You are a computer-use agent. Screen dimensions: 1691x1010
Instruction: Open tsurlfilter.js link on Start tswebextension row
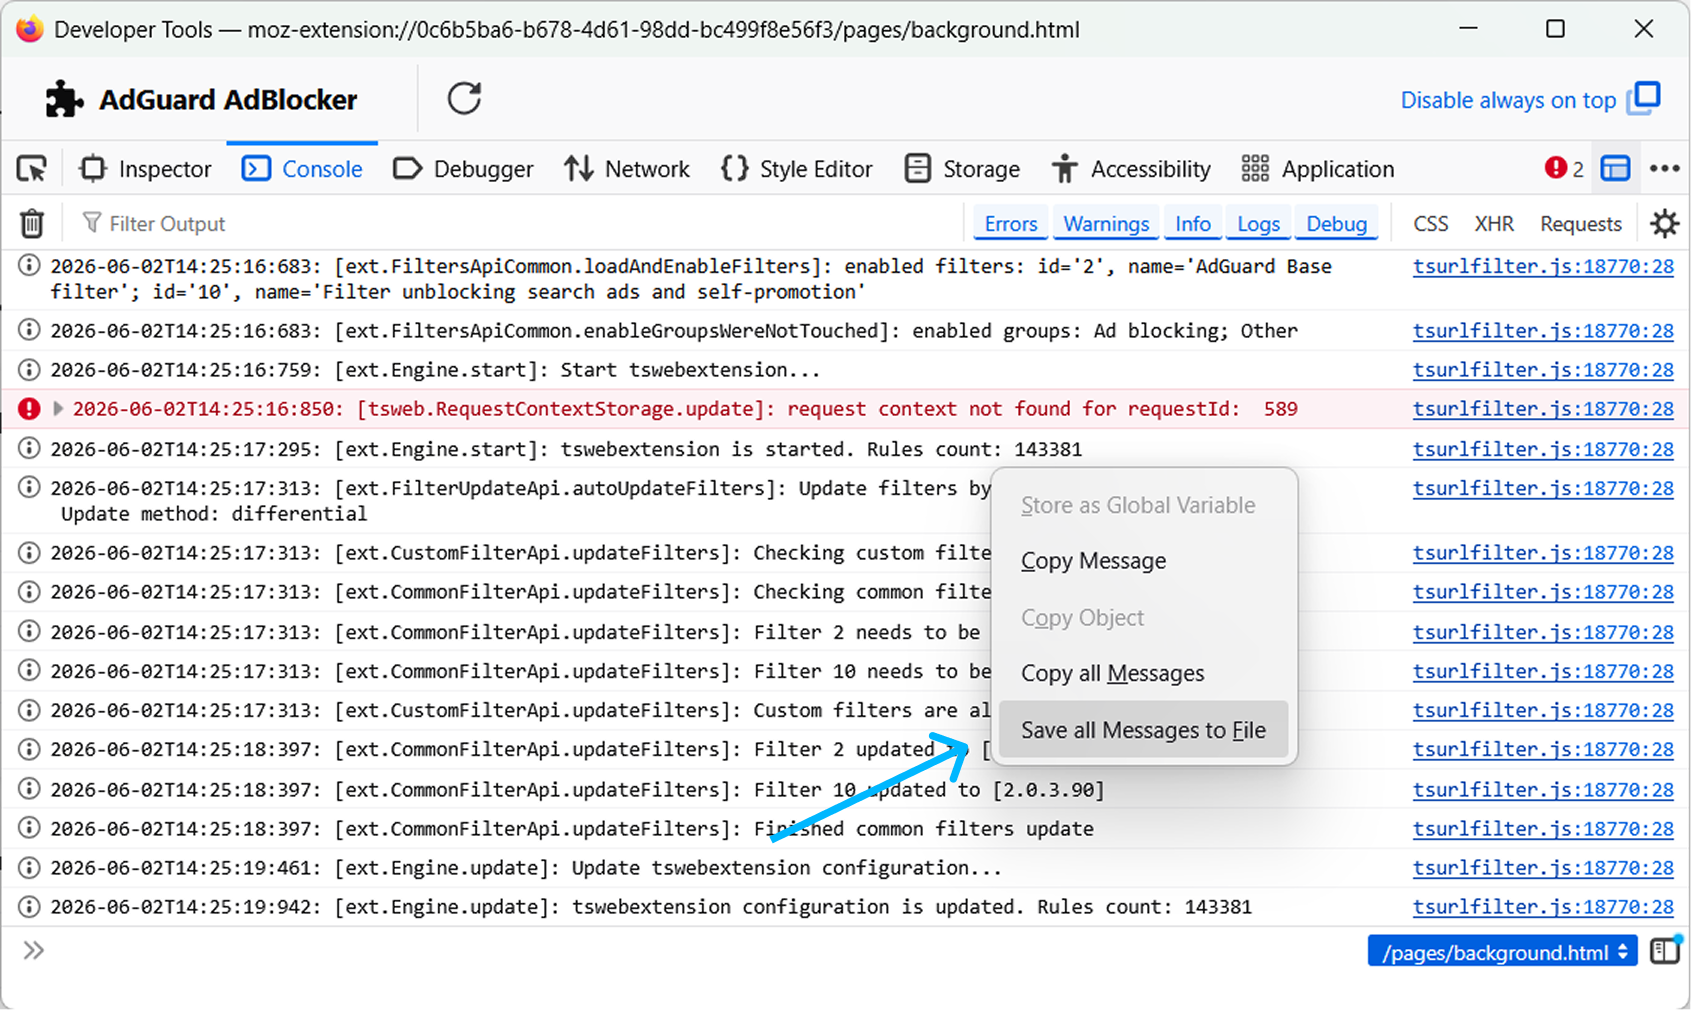1543,370
